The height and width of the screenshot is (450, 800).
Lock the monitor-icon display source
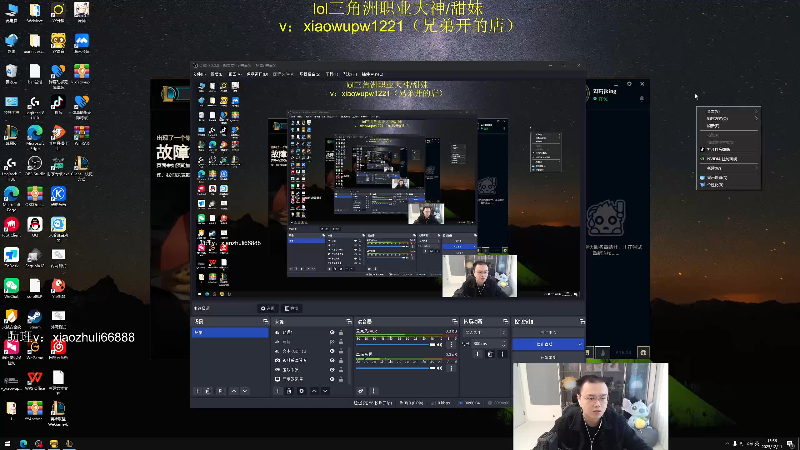[341, 379]
